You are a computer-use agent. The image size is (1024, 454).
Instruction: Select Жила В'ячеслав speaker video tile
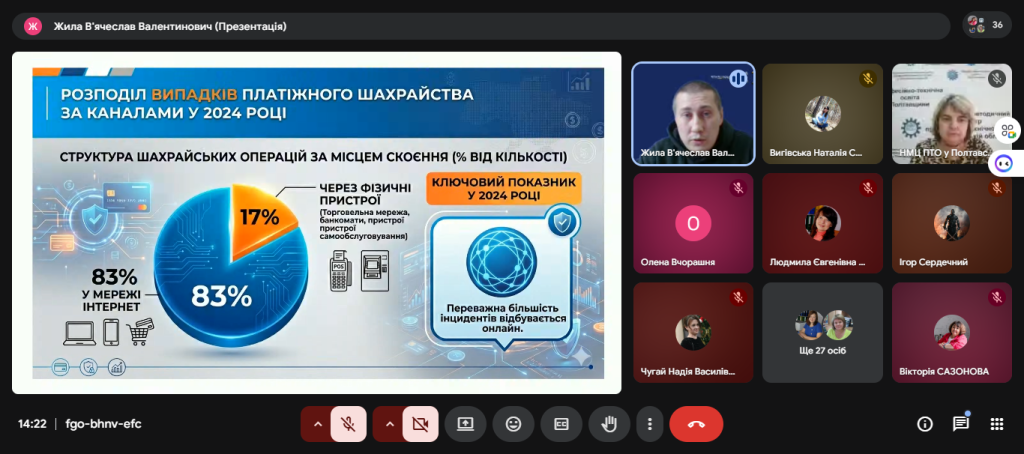point(693,114)
